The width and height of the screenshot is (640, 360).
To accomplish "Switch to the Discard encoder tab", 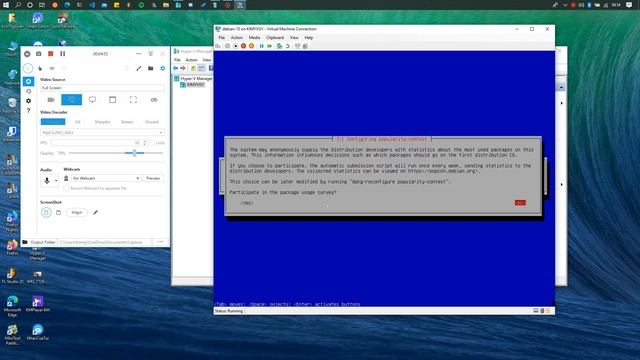I will click(152, 122).
